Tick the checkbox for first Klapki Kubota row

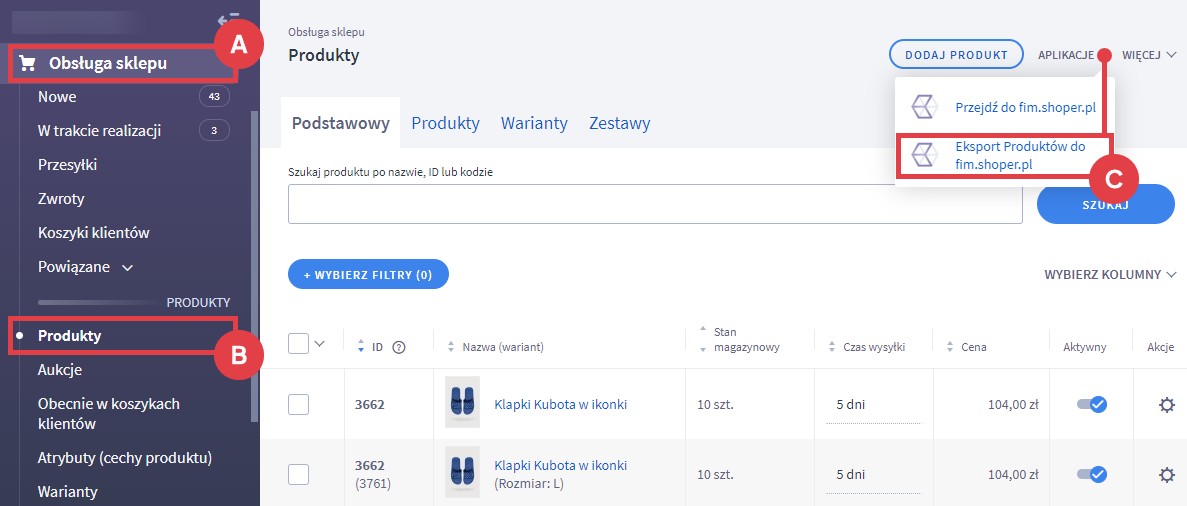click(x=298, y=405)
